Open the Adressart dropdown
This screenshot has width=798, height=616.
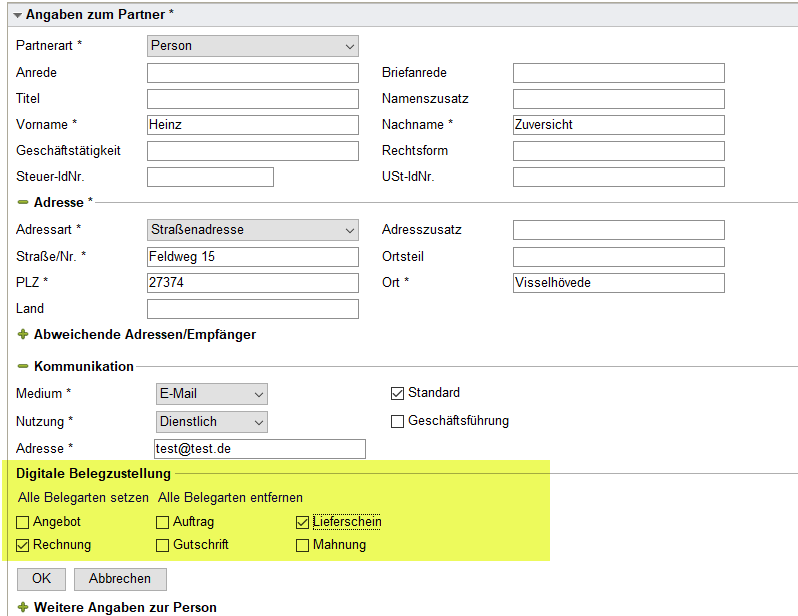coord(252,230)
